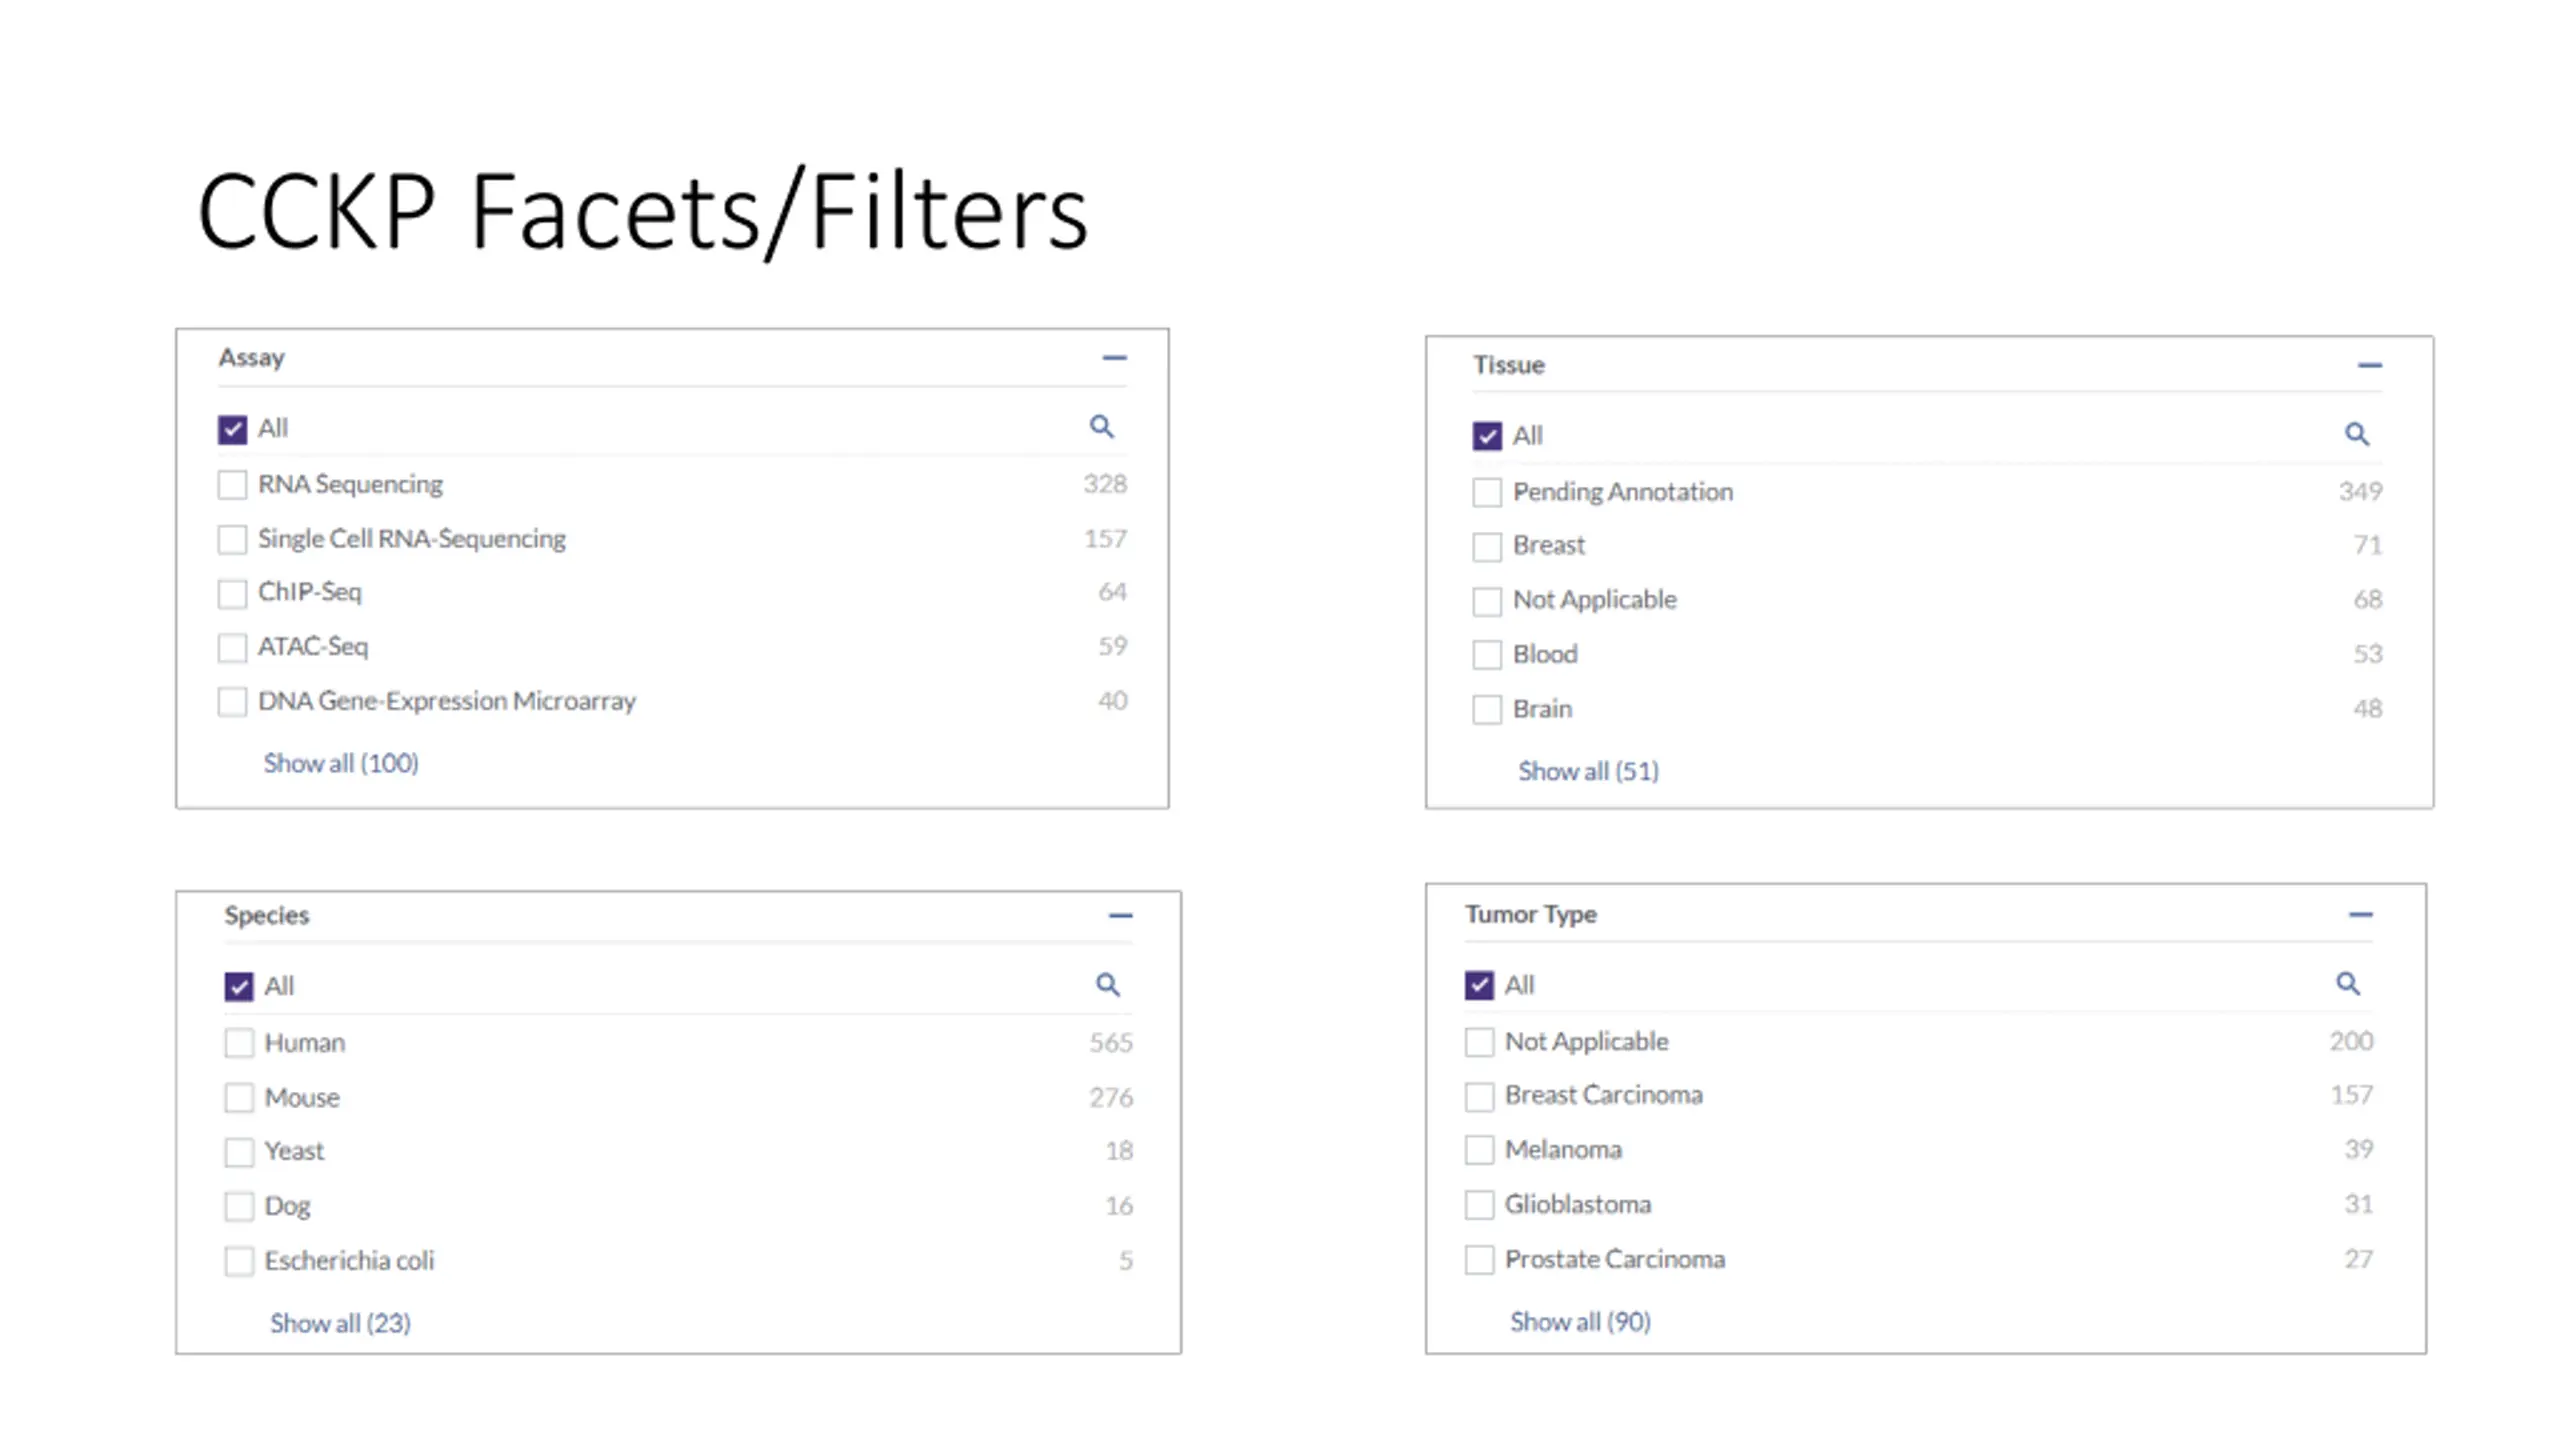
Task: Open Show all (51) tissue list
Action: [1588, 771]
